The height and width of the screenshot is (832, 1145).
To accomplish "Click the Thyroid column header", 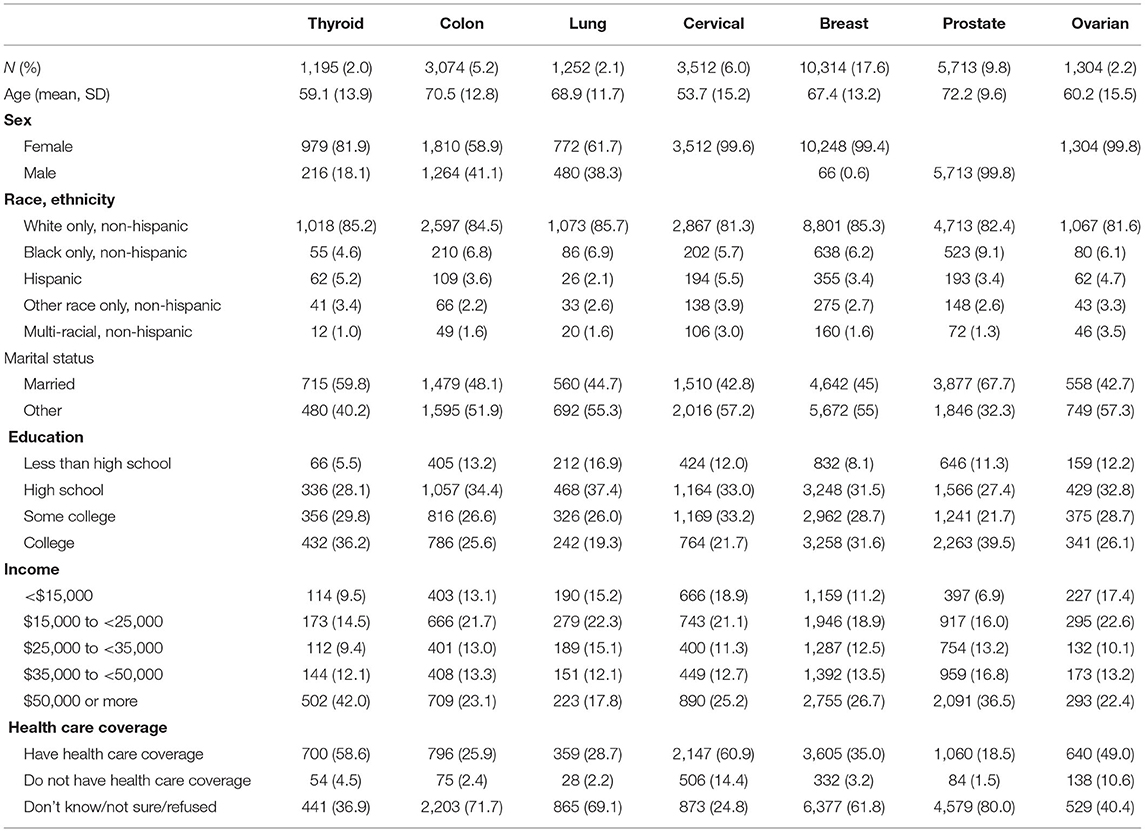I will tap(336, 23).
